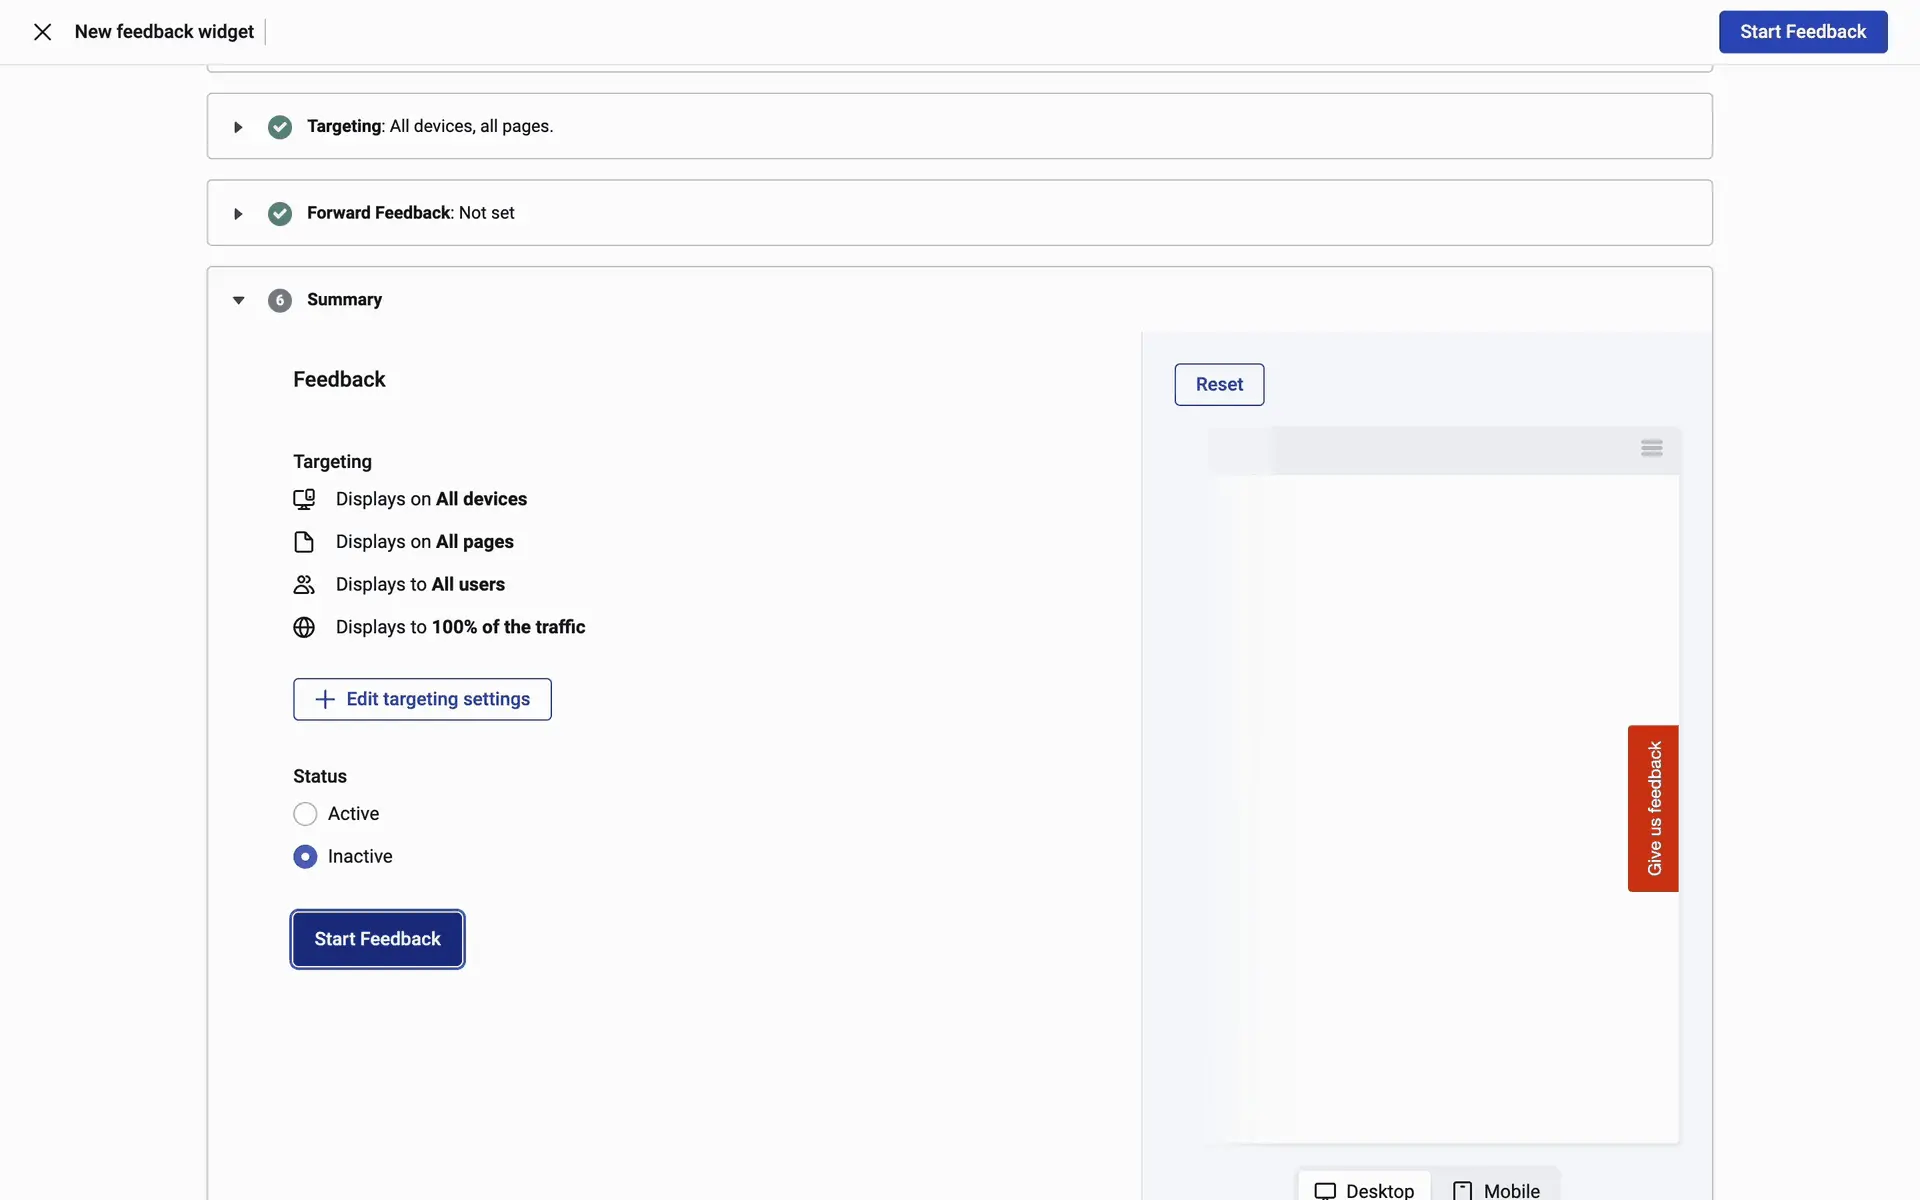Select the Inactive status radio button
Viewport: 1920px width, 1200px height.
(305, 857)
